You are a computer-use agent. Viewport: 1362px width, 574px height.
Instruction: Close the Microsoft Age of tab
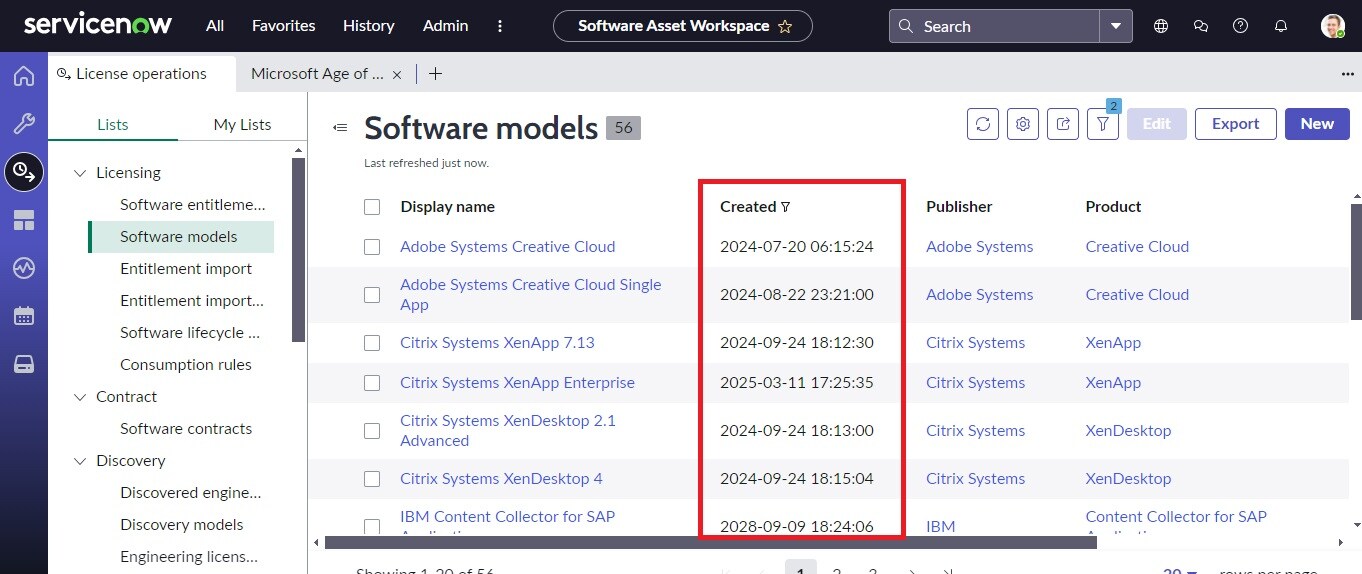pyautogui.click(x=397, y=74)
